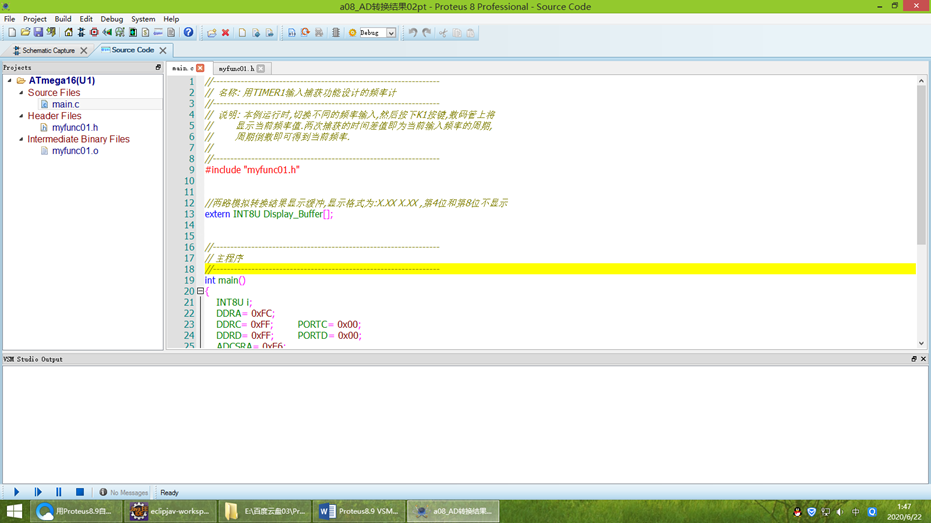The image size is (931, 524).
Task: Open the Schematic Capture toolbar icon
Action: (x=81, y=33)
